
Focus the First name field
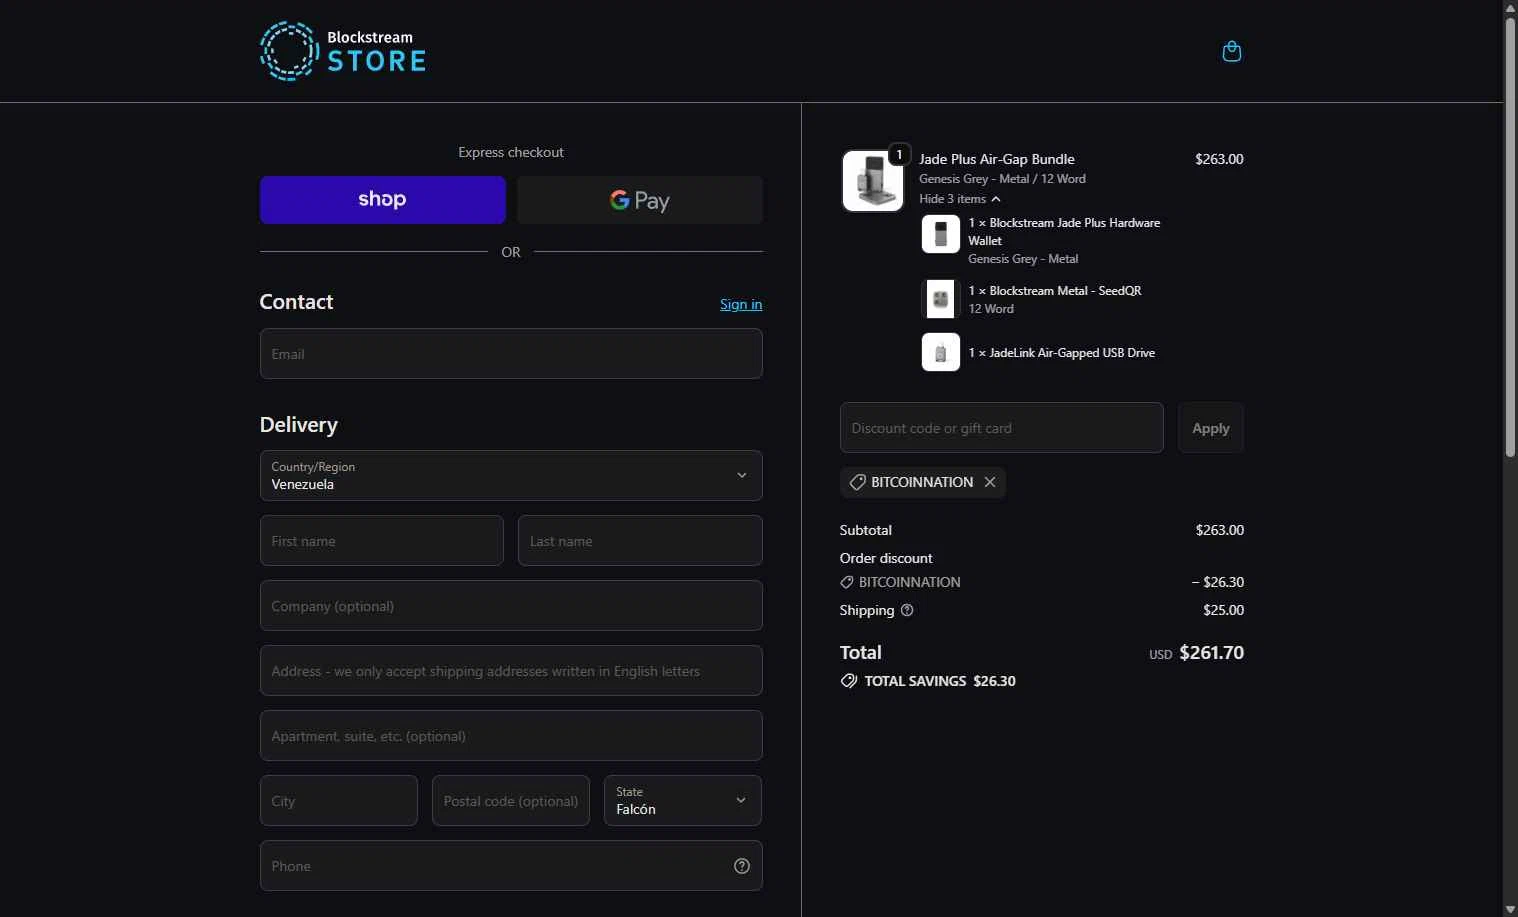pyautogui.click(x=382, y=541)
